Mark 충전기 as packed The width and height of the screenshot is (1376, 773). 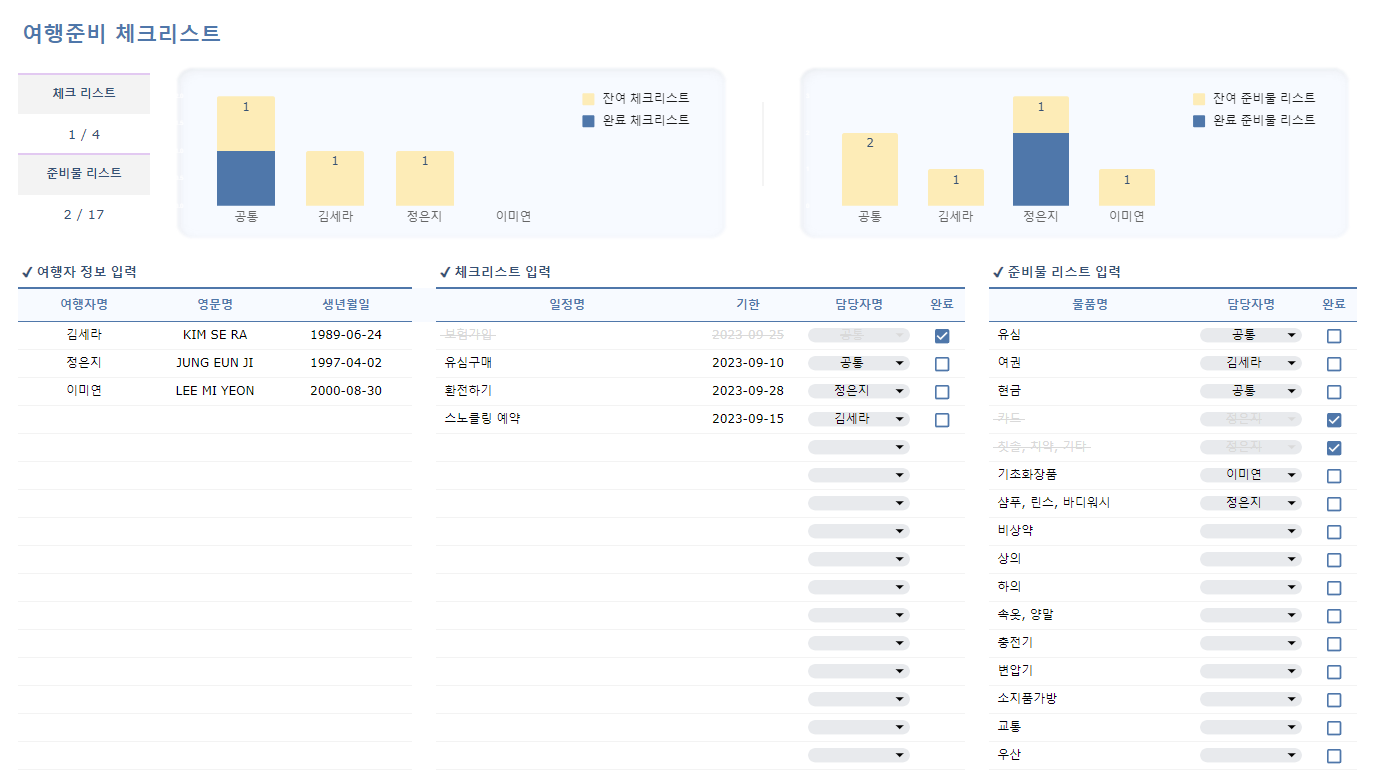pyautogui.click(x=1334, y=644)
